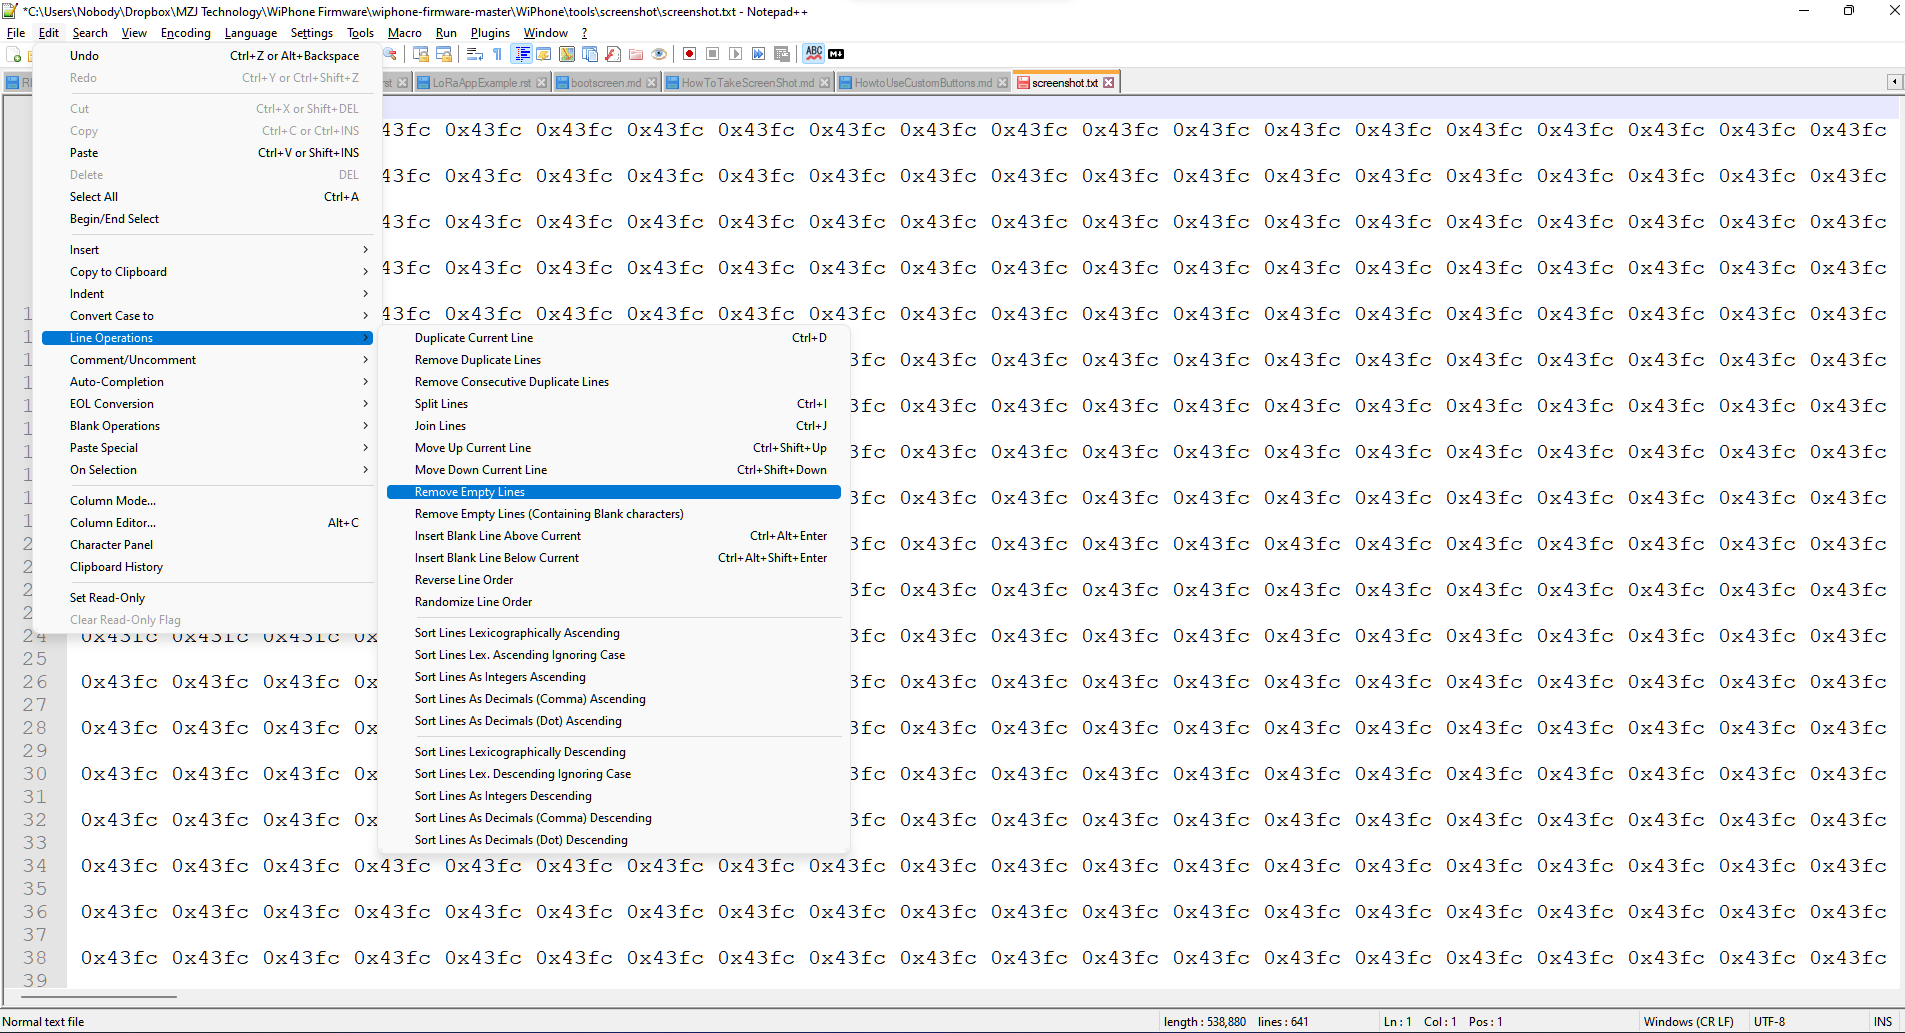
Task: Open the Plugins menu
Action: click(x=490, y=33)
